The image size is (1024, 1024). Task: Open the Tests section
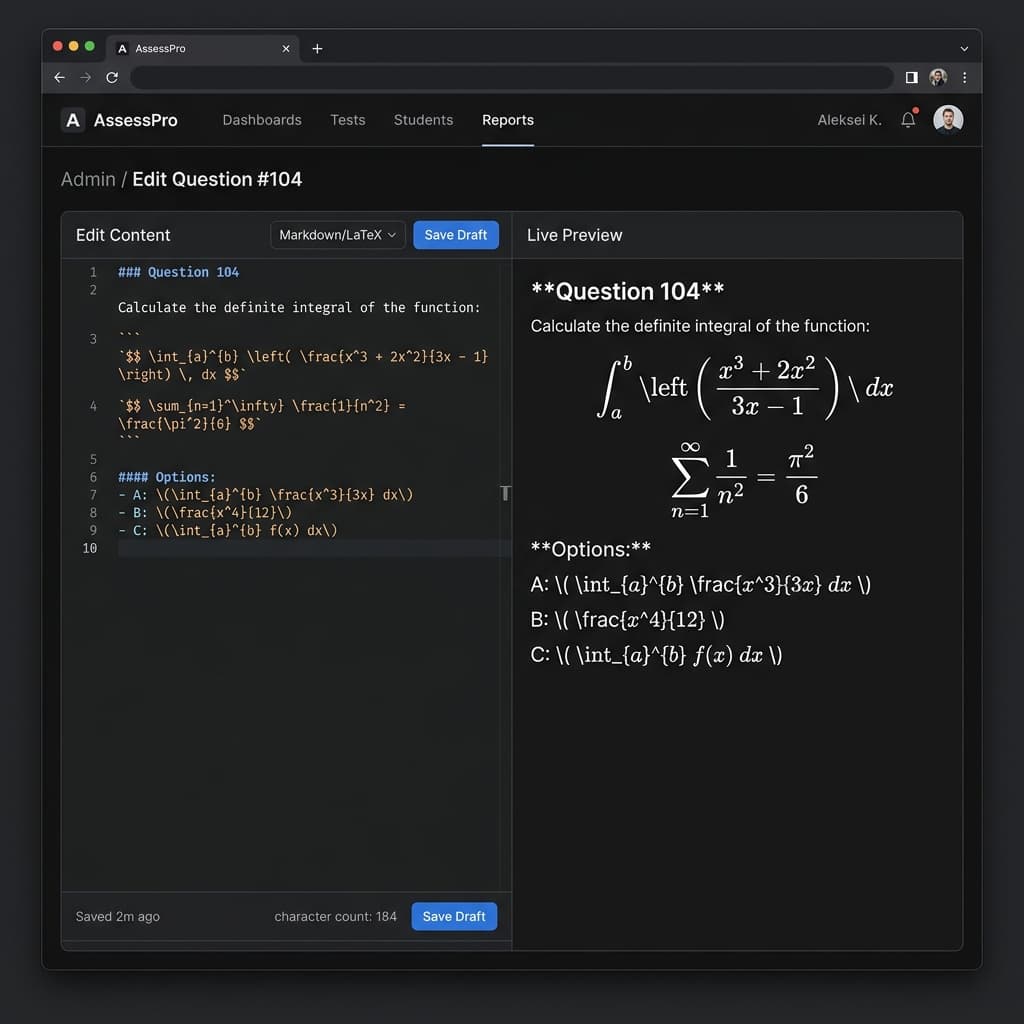tap(347, 120)
